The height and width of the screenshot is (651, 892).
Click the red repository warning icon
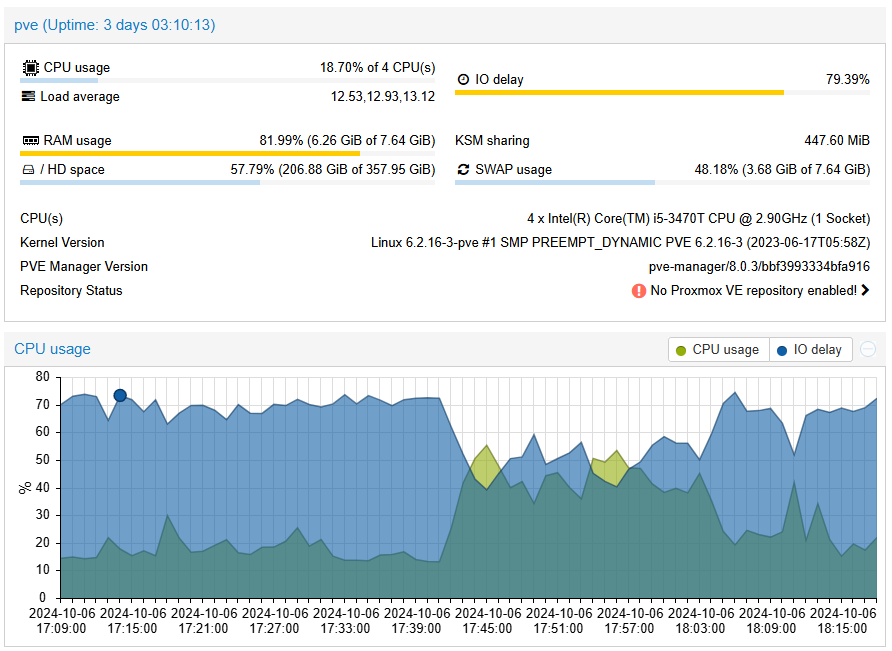pyautogui.click(x=638, y=291)
